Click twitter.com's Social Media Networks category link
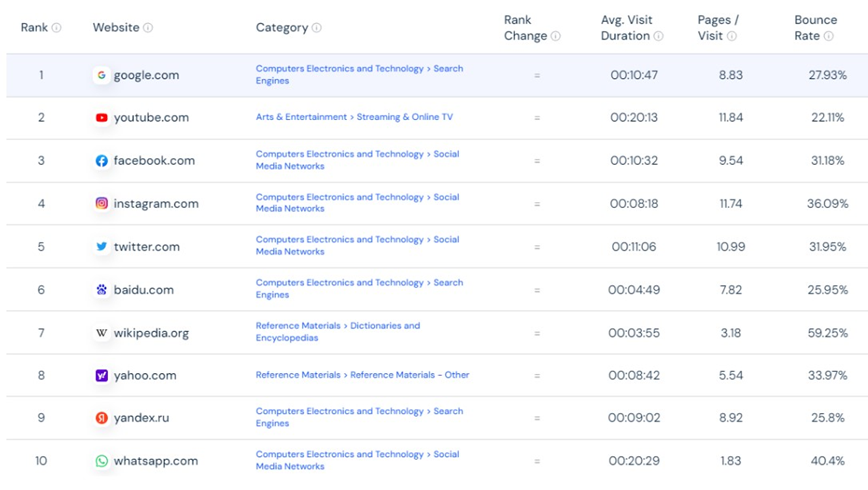 (x=358, y=245)
